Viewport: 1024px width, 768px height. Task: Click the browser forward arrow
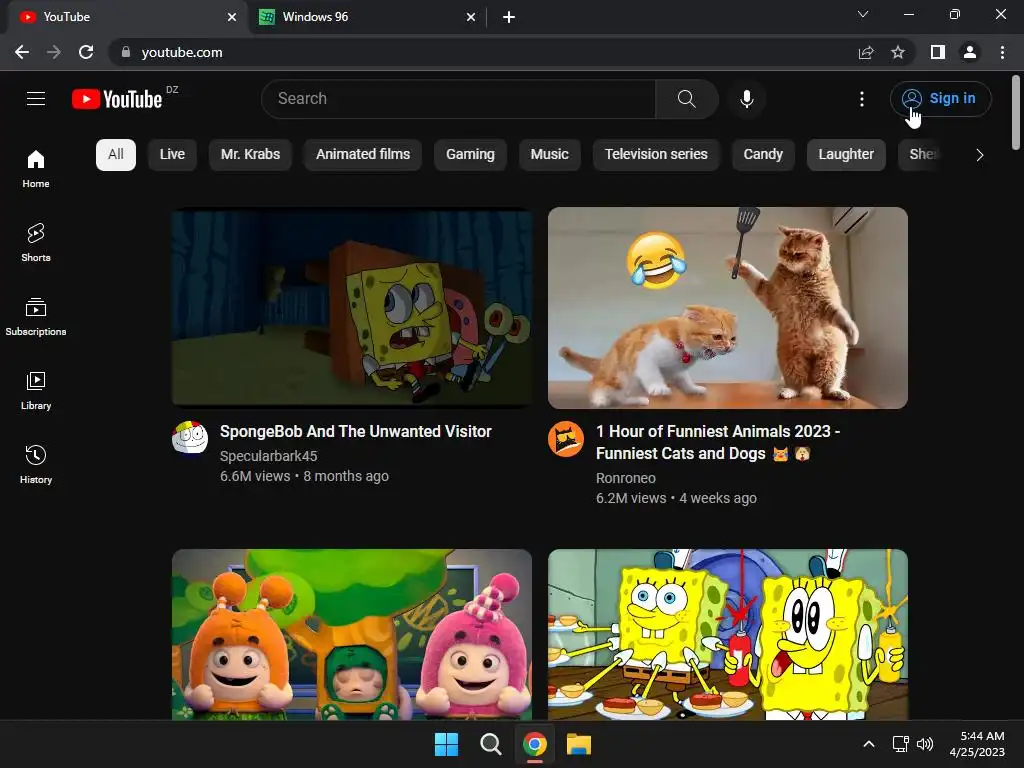54,52
